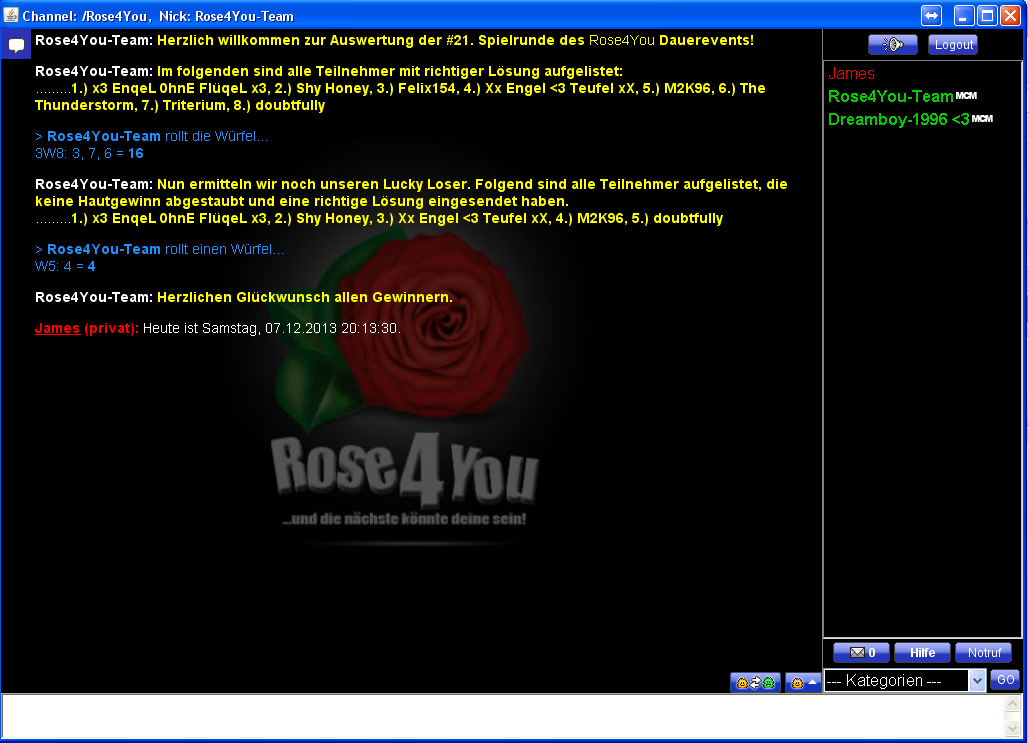Select Rose4You-Team in the user list
This screenshot has height=743, width=1028.
[890, 97]
